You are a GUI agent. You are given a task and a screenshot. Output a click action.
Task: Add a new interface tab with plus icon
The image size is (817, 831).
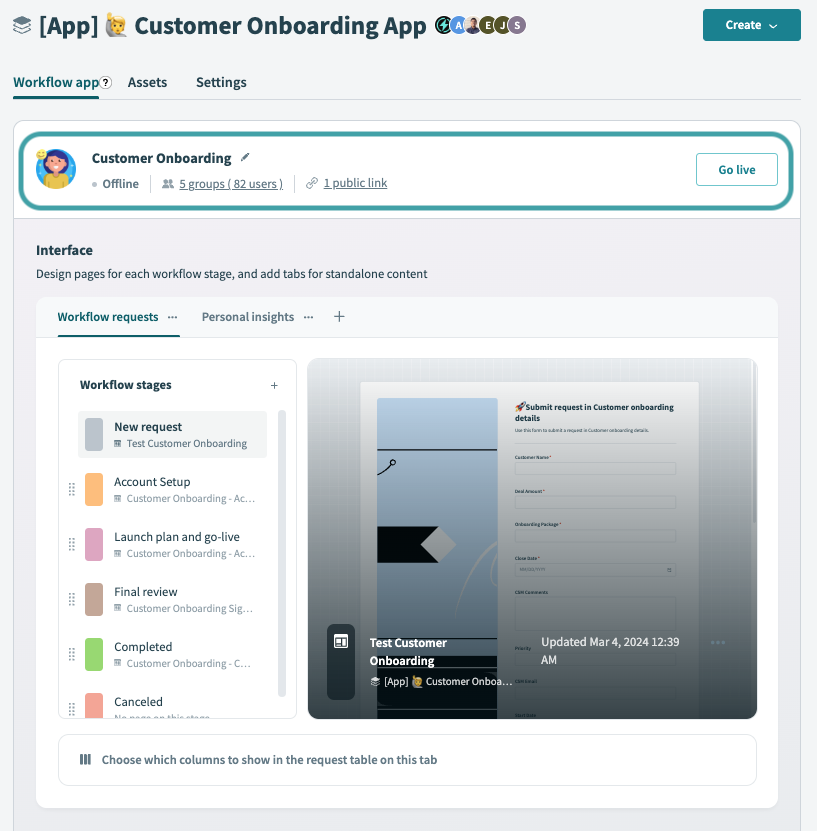point(339,316)
